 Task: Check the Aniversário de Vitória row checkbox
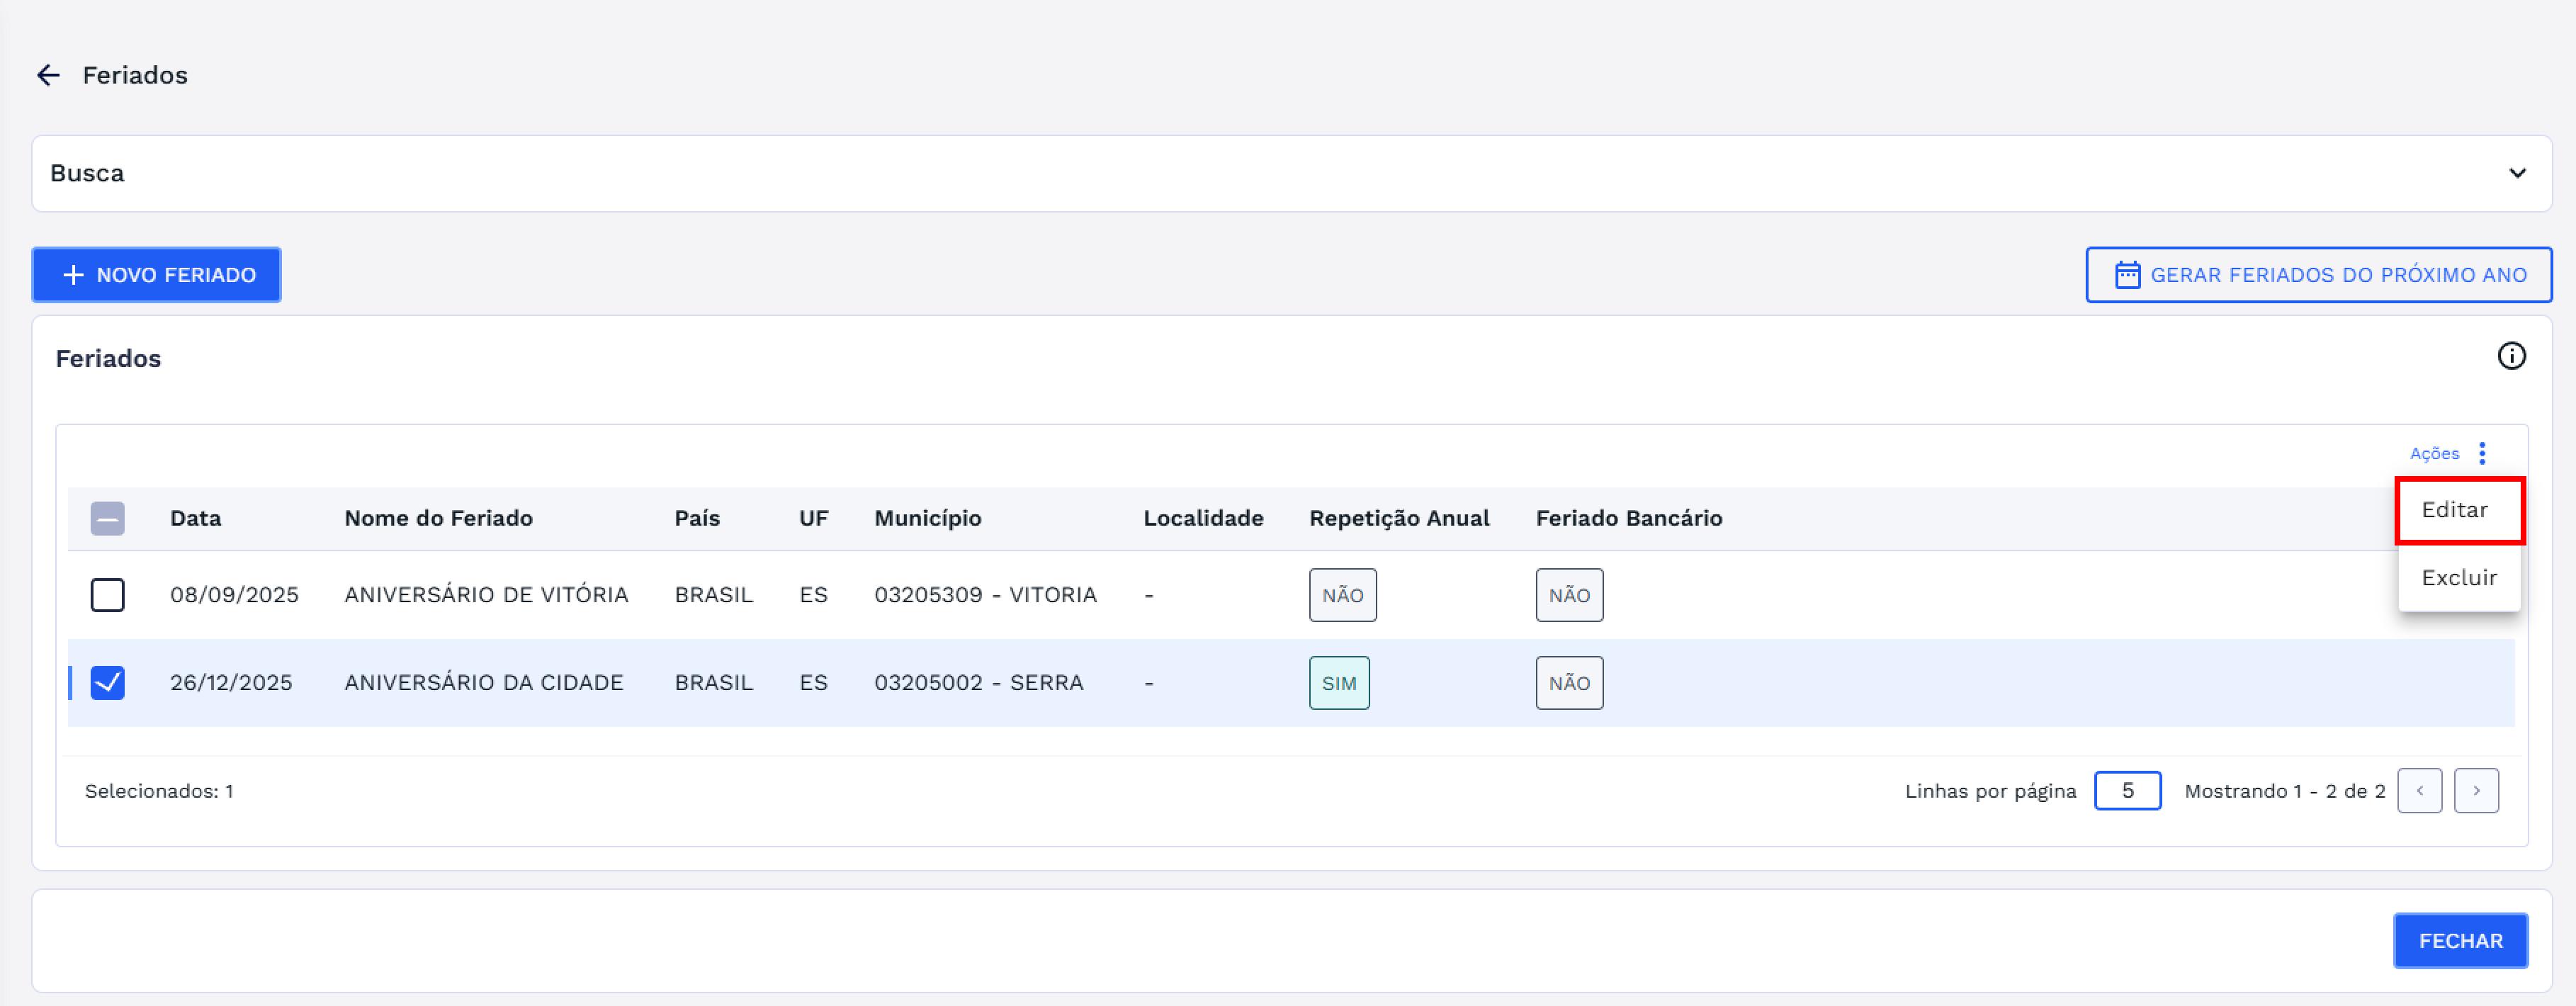[x=107, y=595]
